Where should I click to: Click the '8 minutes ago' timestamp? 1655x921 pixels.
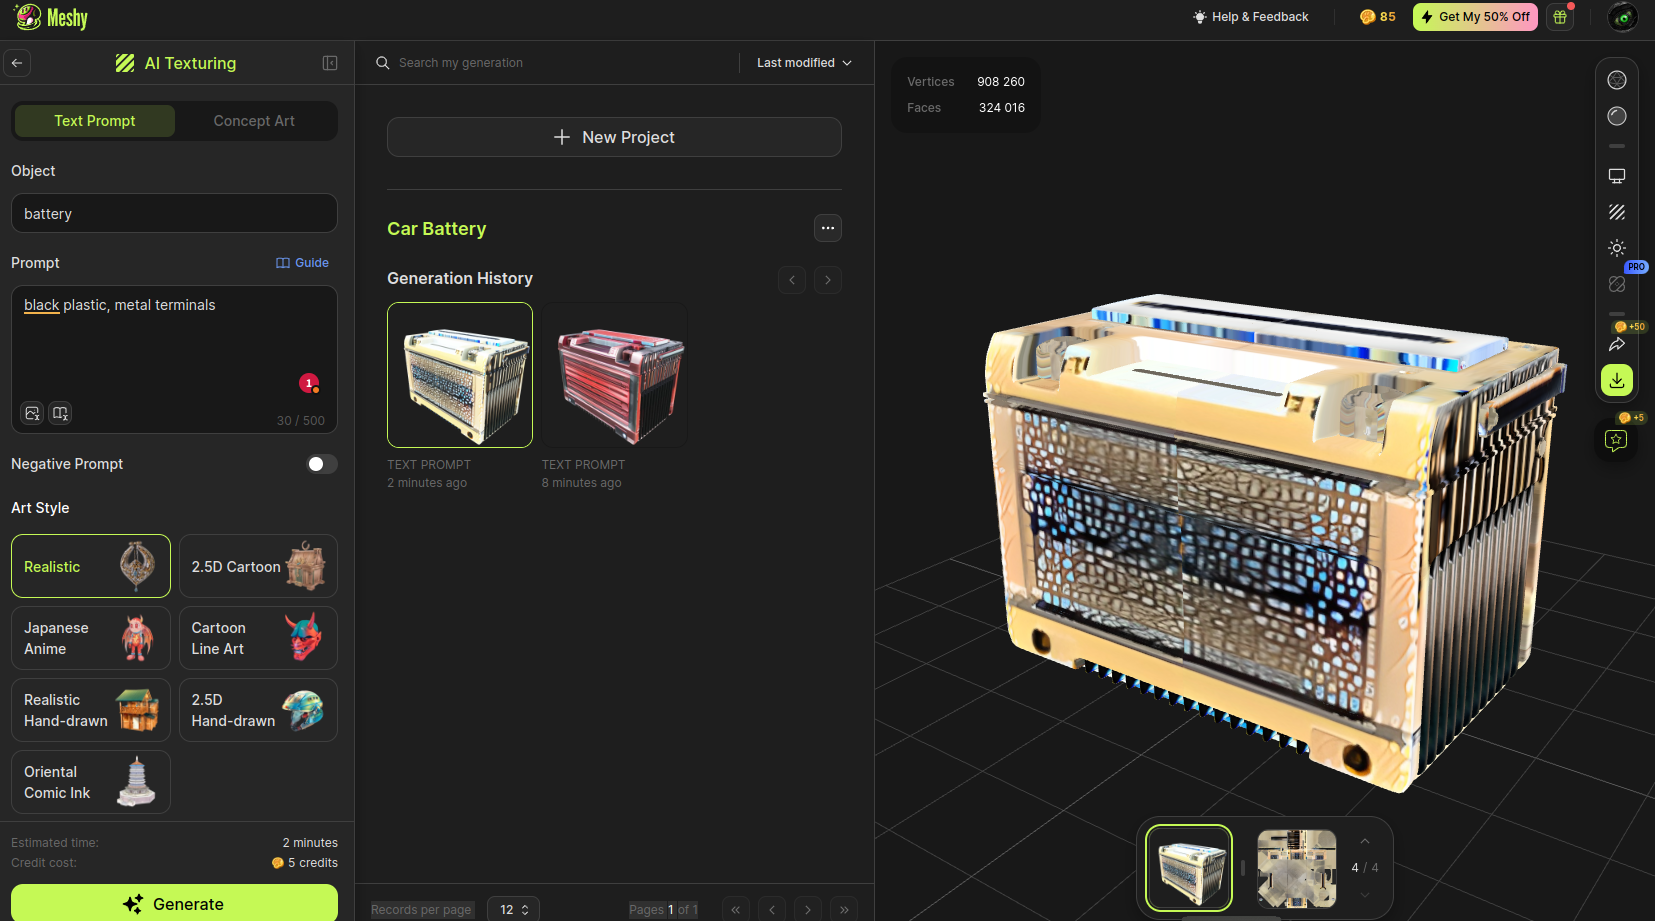pos(582,483)
